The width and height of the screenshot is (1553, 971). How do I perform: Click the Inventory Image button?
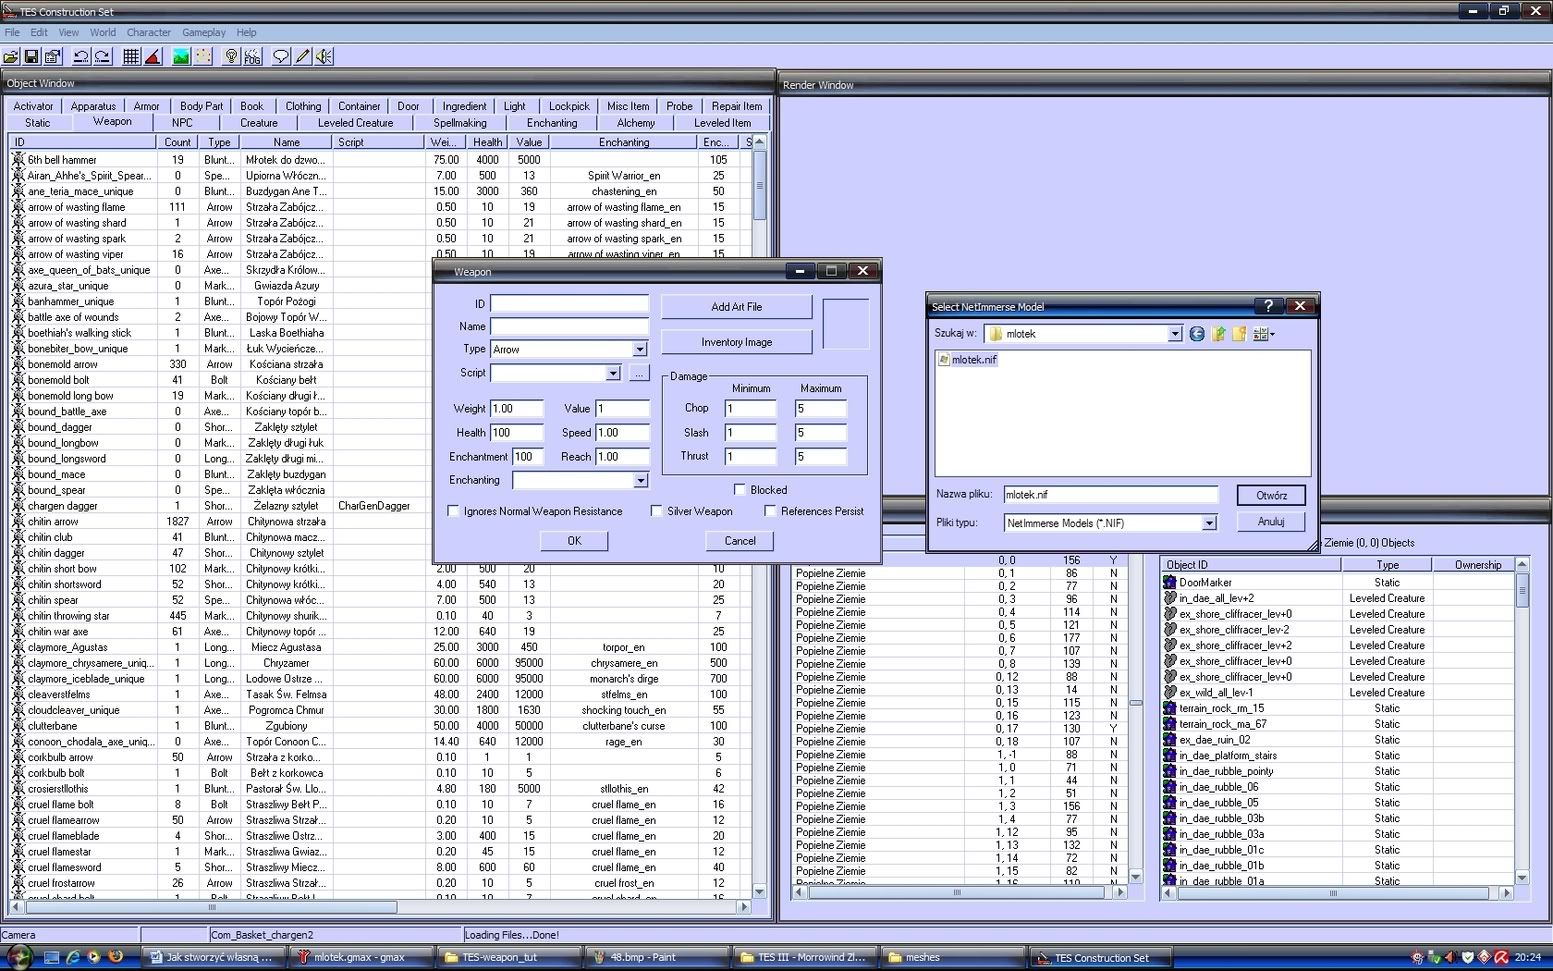click(736, 342)
